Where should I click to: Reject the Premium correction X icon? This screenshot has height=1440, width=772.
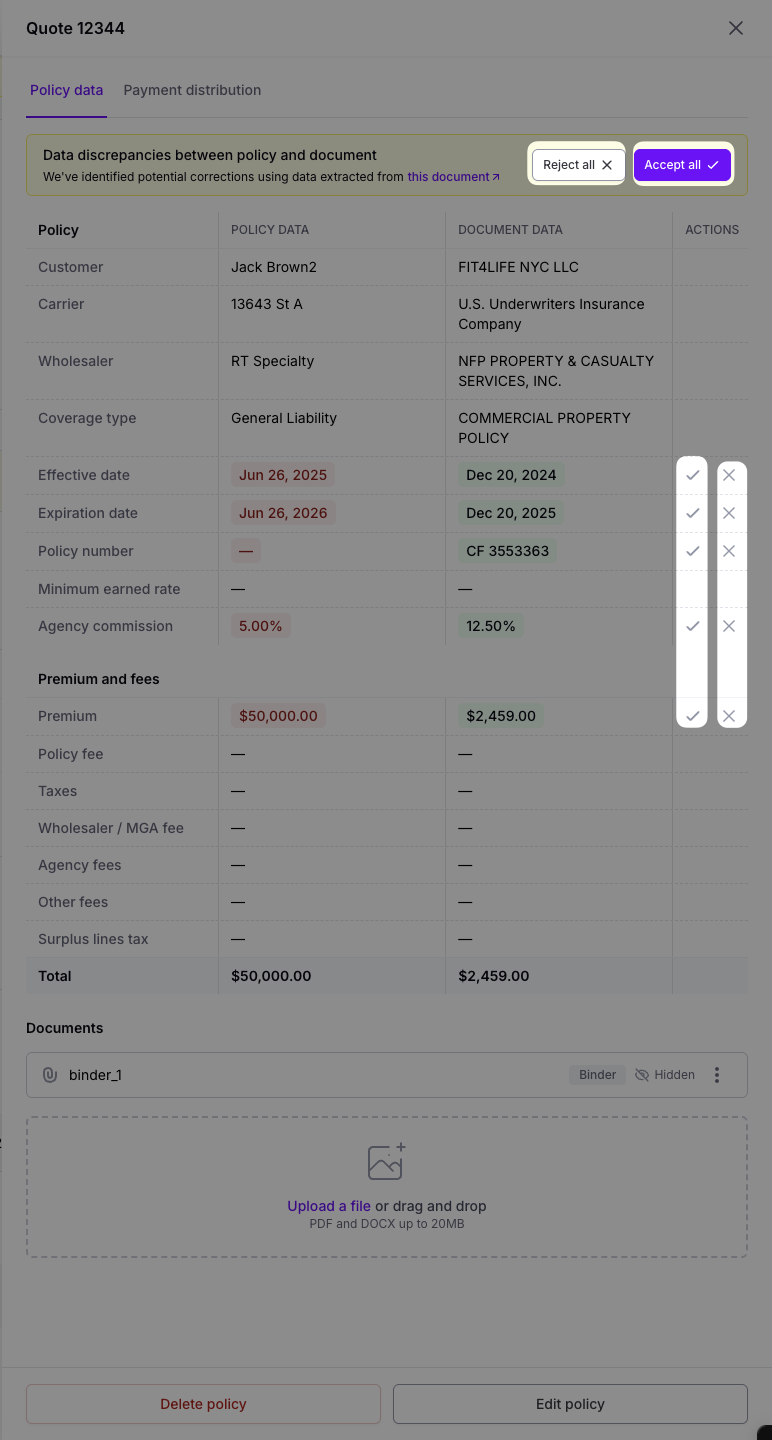[x=729, y=716]
